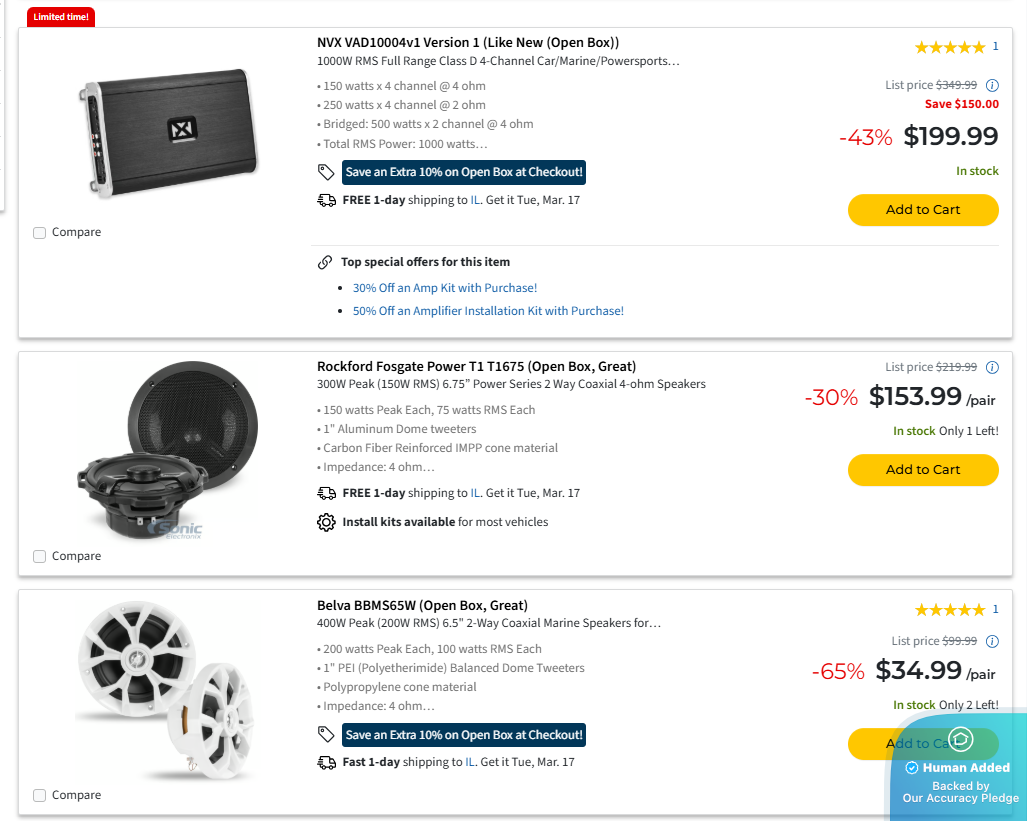Viewport: 1027px width, 821px height.
Task: Click the info icon beside NVX list price
Action: 992,86
